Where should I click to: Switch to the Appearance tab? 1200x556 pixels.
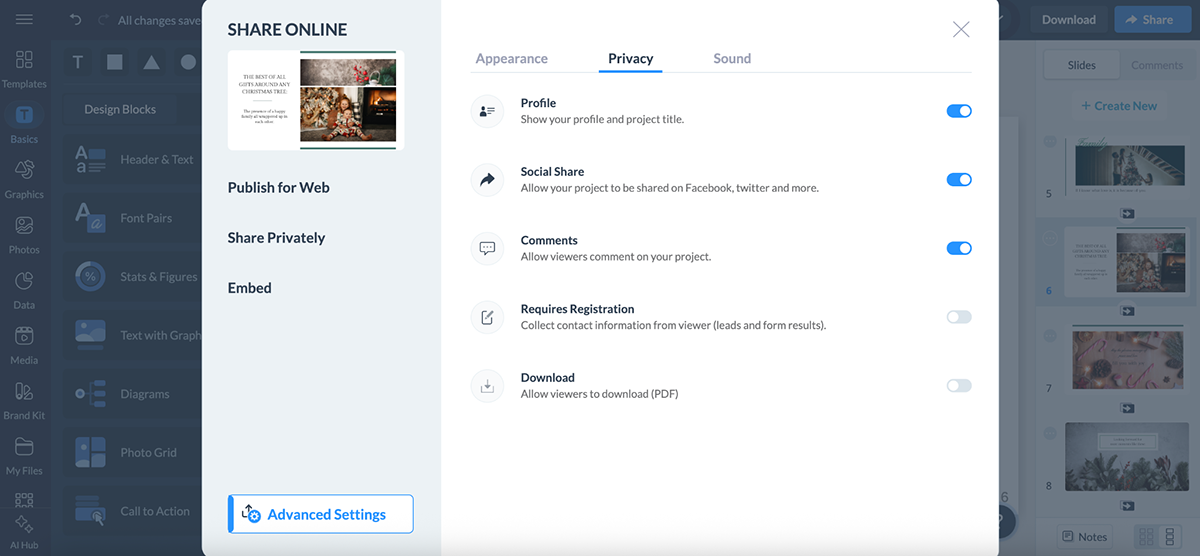[x=511, y=59]
